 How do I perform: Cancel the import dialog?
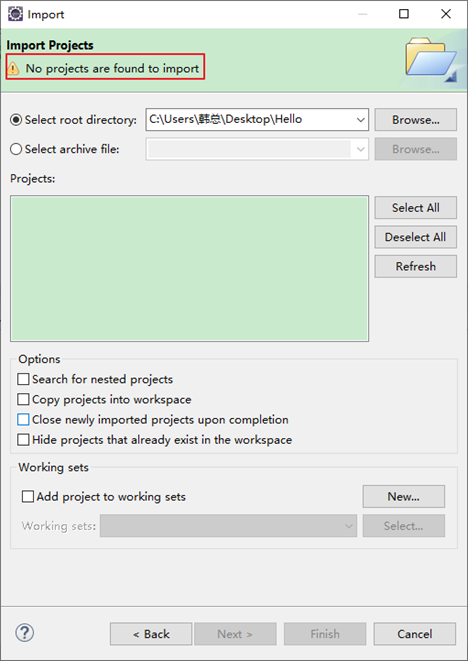pyautogui.click(x=414, y=634)
